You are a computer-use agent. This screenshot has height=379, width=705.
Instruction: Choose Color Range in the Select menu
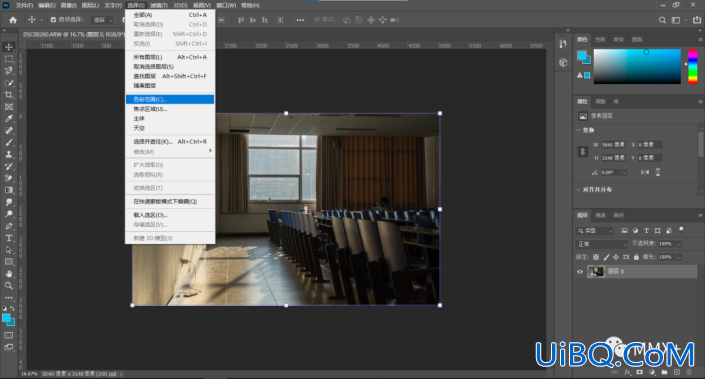[170, 99]
